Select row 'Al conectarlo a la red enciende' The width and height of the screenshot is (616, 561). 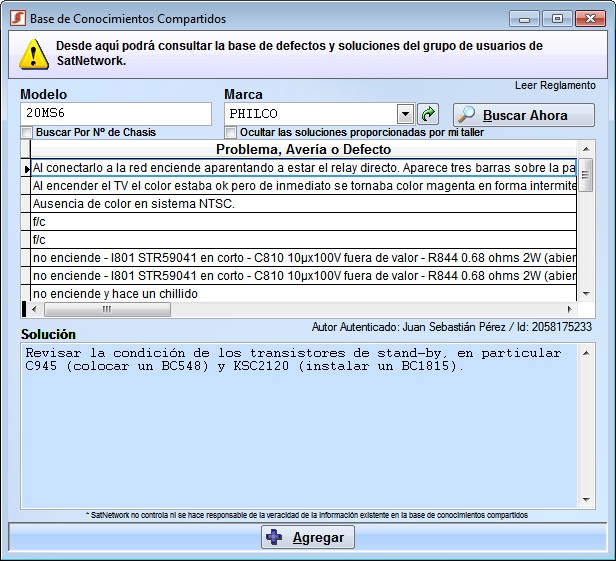[303, 168]
